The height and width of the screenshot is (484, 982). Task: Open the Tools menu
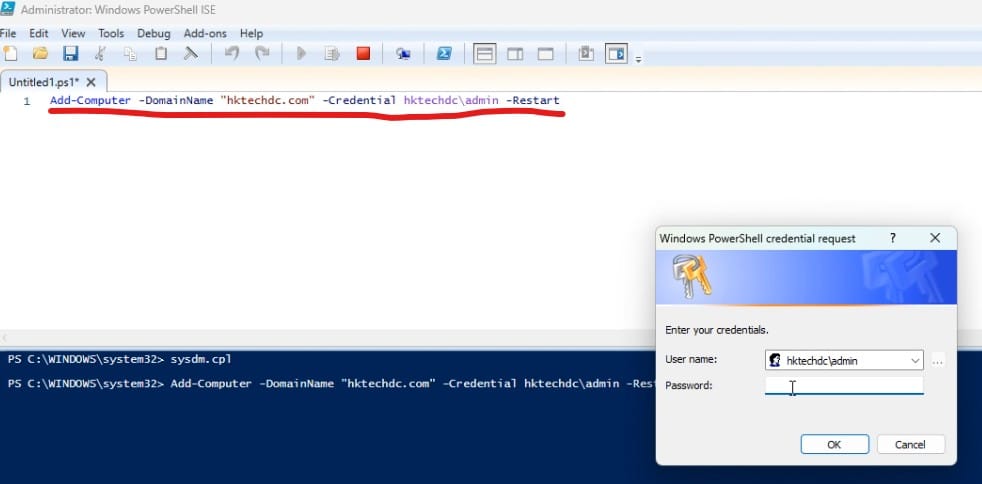coord(111,33)
